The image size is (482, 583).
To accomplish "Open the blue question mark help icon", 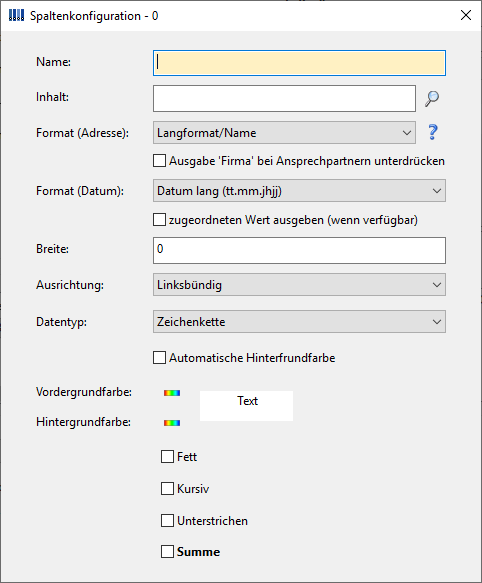I will (x=433, y=132).
